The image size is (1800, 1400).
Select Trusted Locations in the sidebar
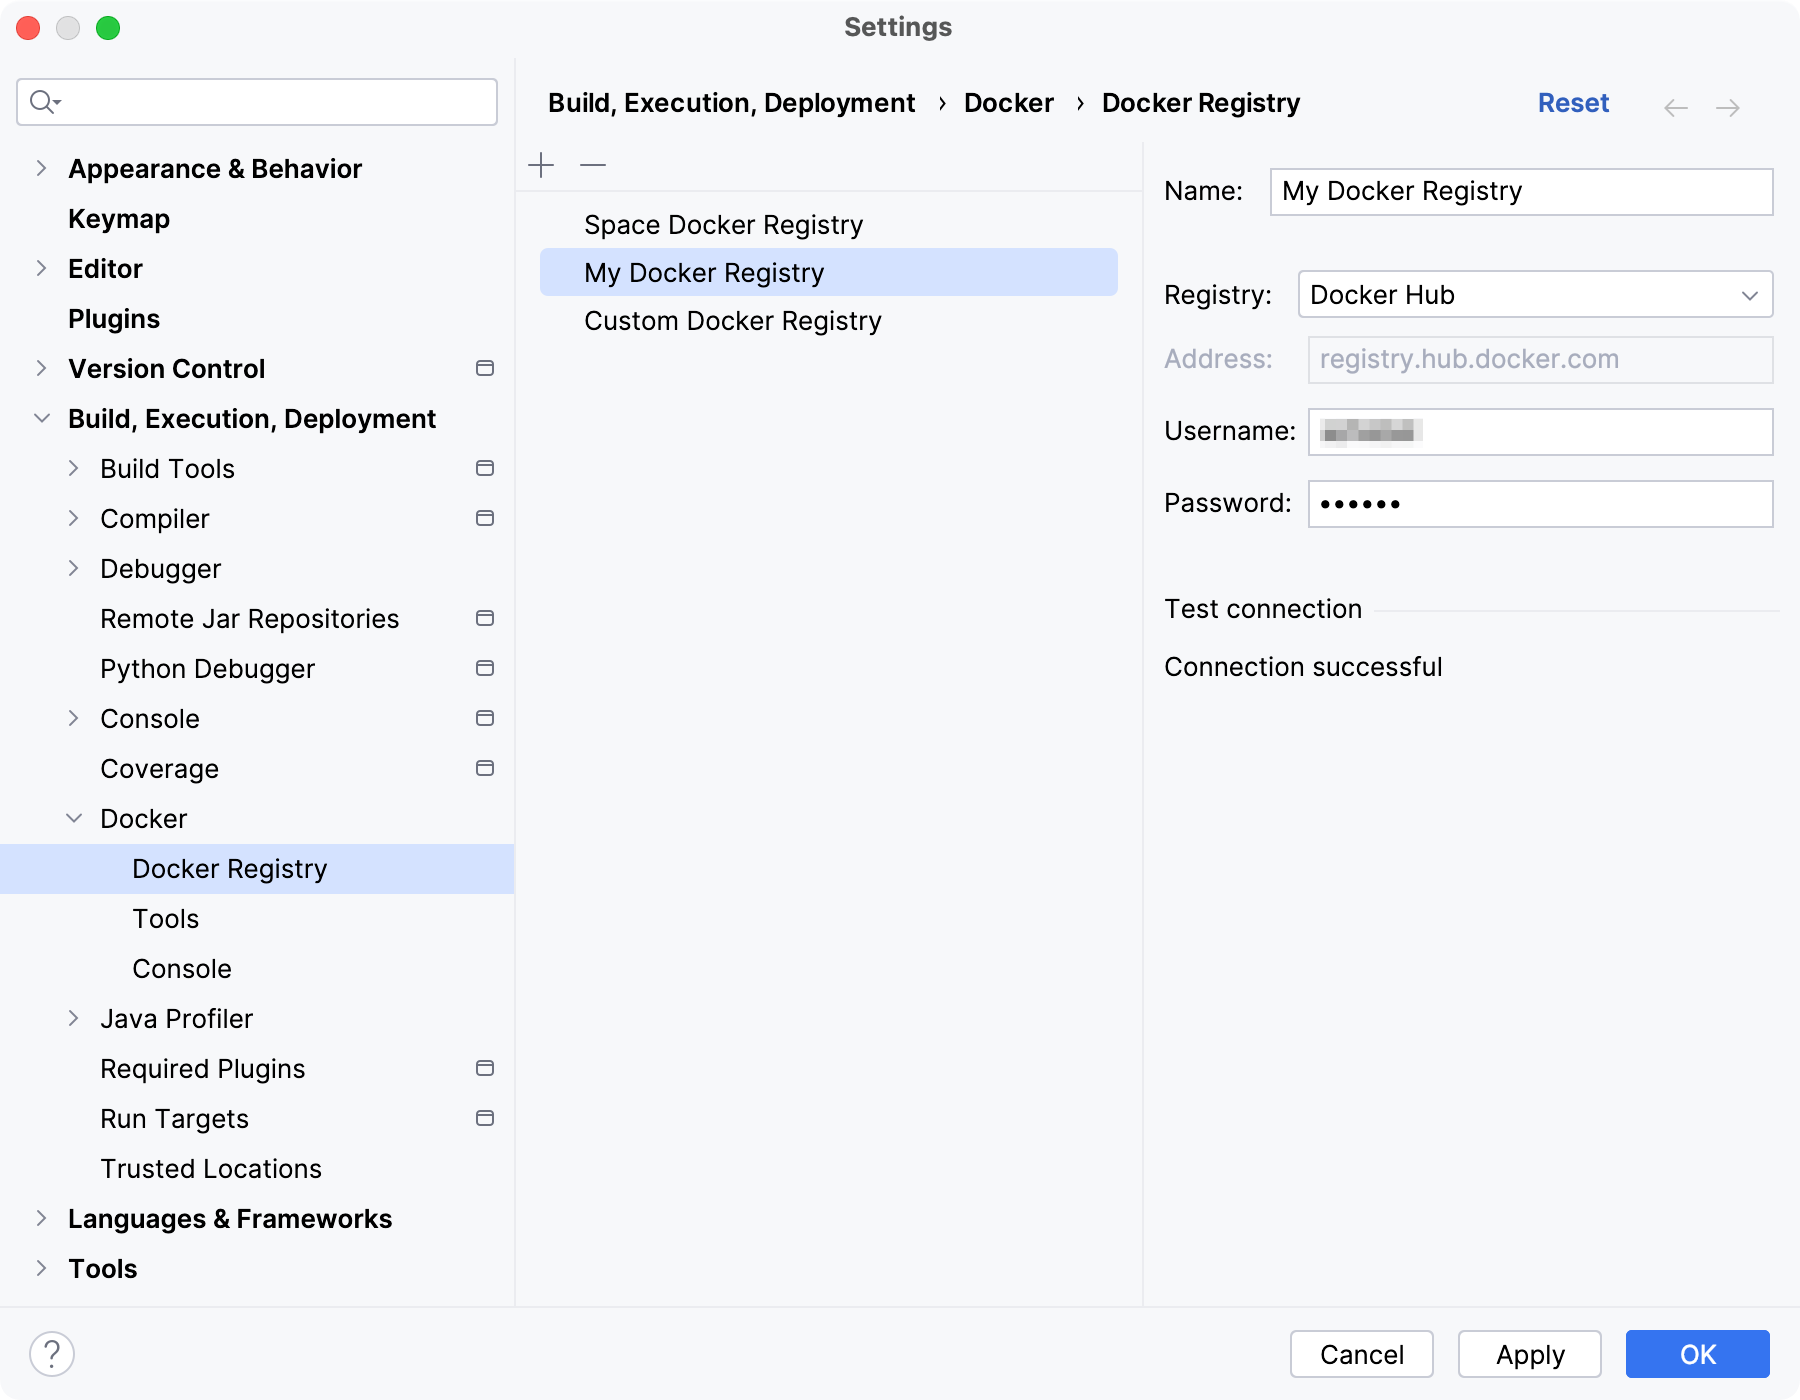tap(210, 1168)
